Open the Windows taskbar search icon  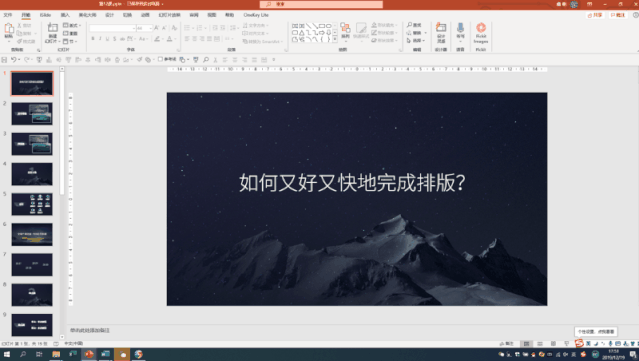tap(23, 354)
